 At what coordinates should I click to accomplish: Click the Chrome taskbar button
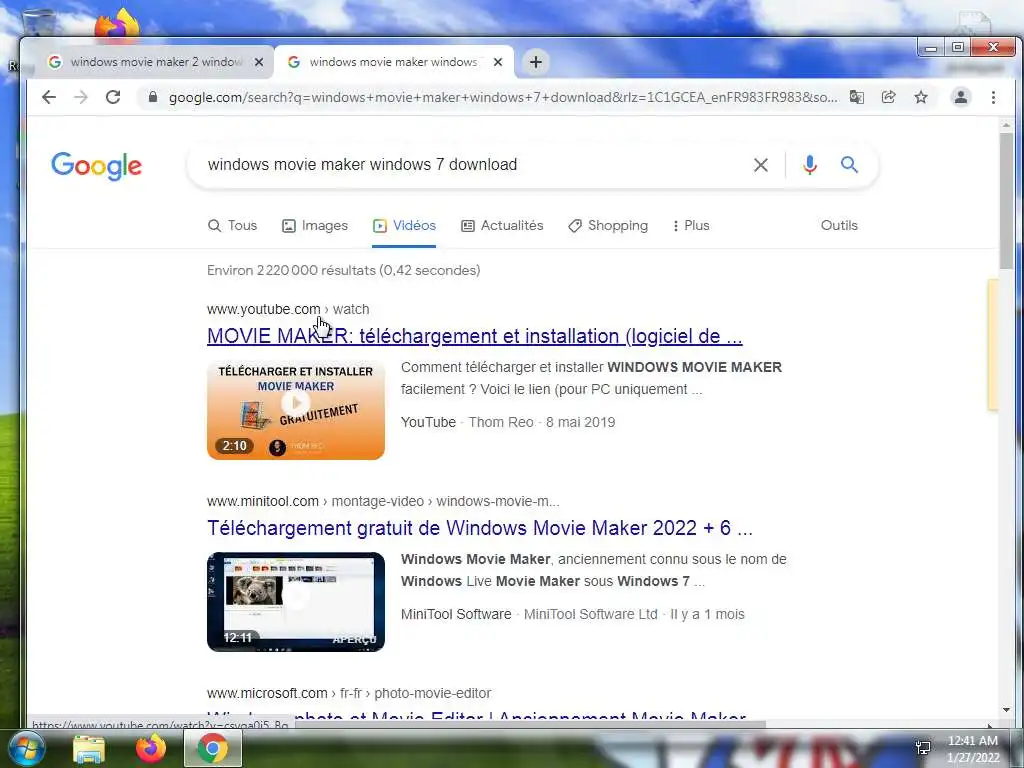click(213, 748)
